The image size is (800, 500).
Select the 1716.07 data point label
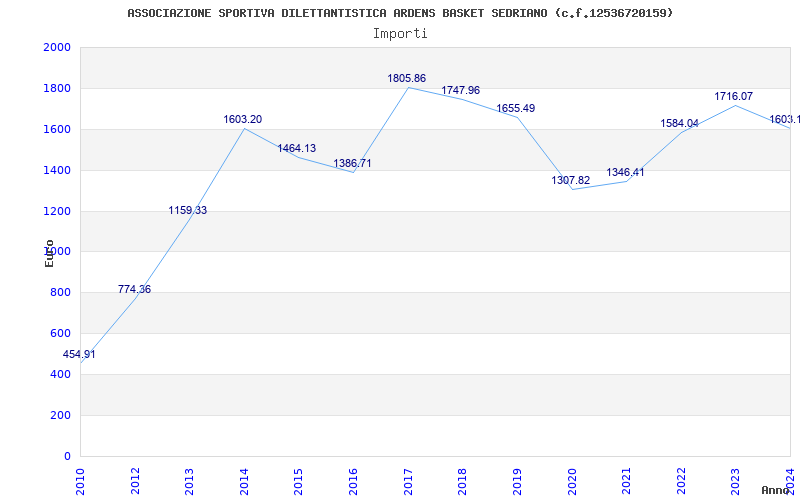[734, 96]
